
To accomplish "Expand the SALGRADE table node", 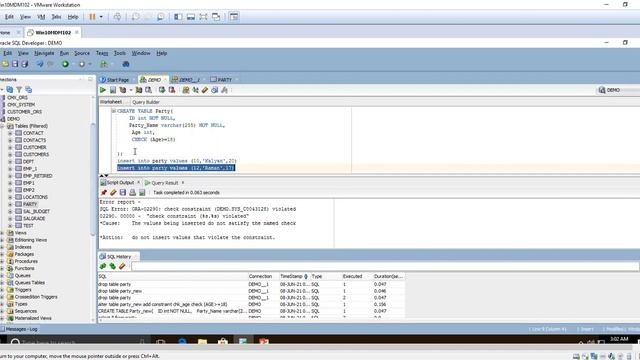I will (10, 218).
